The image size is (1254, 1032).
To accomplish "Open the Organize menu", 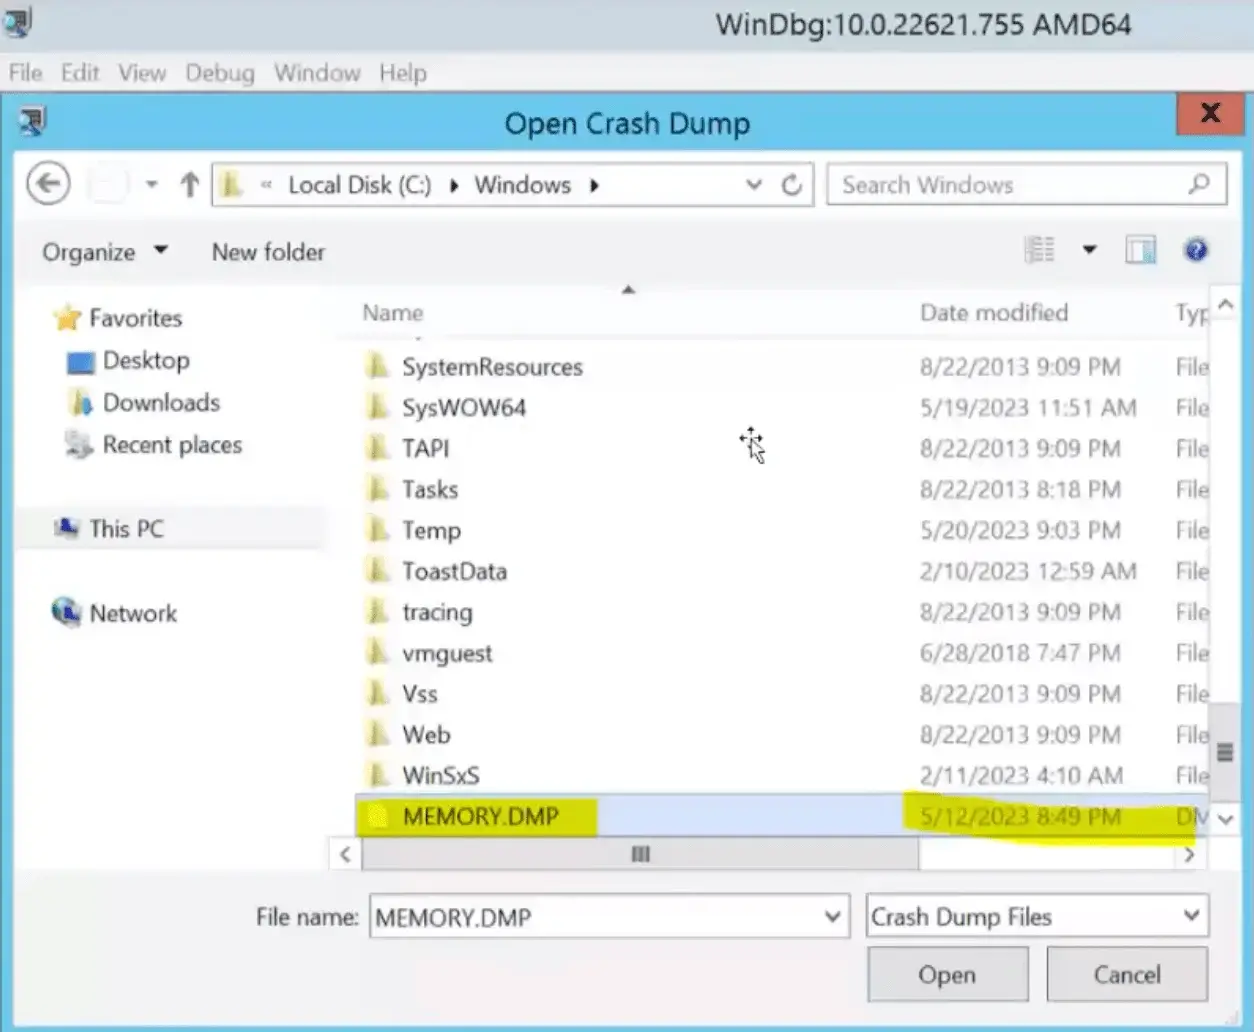I will click(104, 252).
